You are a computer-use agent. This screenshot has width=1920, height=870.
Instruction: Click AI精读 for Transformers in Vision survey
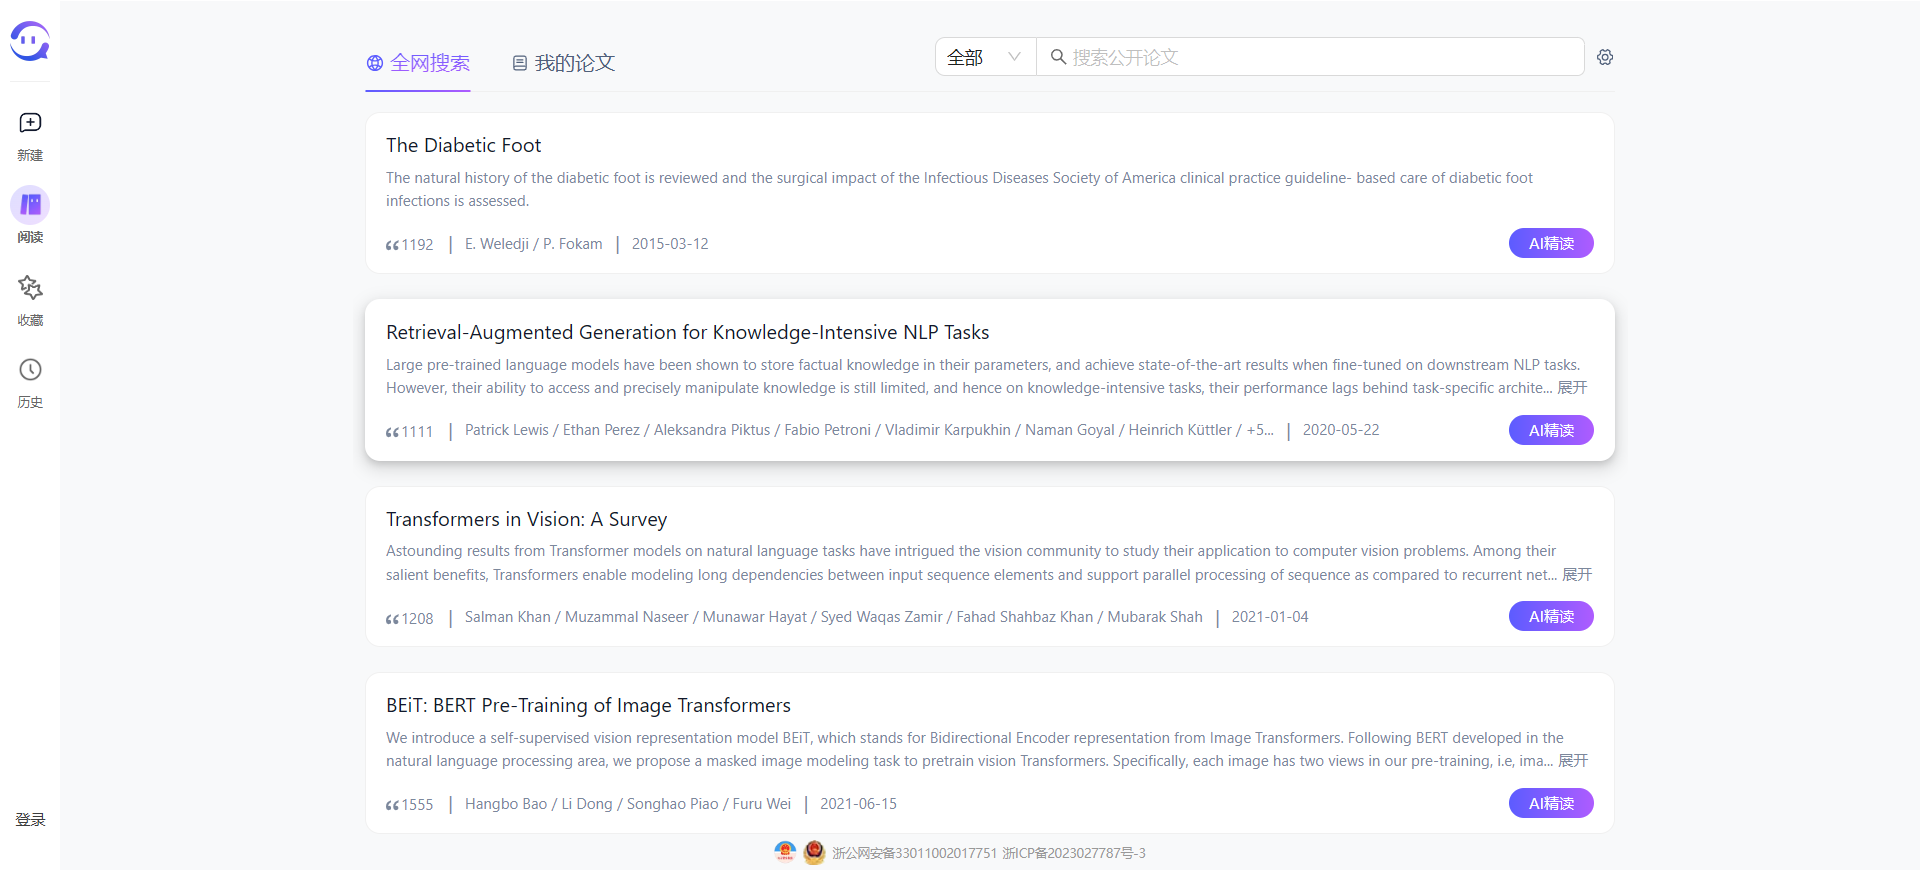pyautogui.click(x=1550, y=616)
